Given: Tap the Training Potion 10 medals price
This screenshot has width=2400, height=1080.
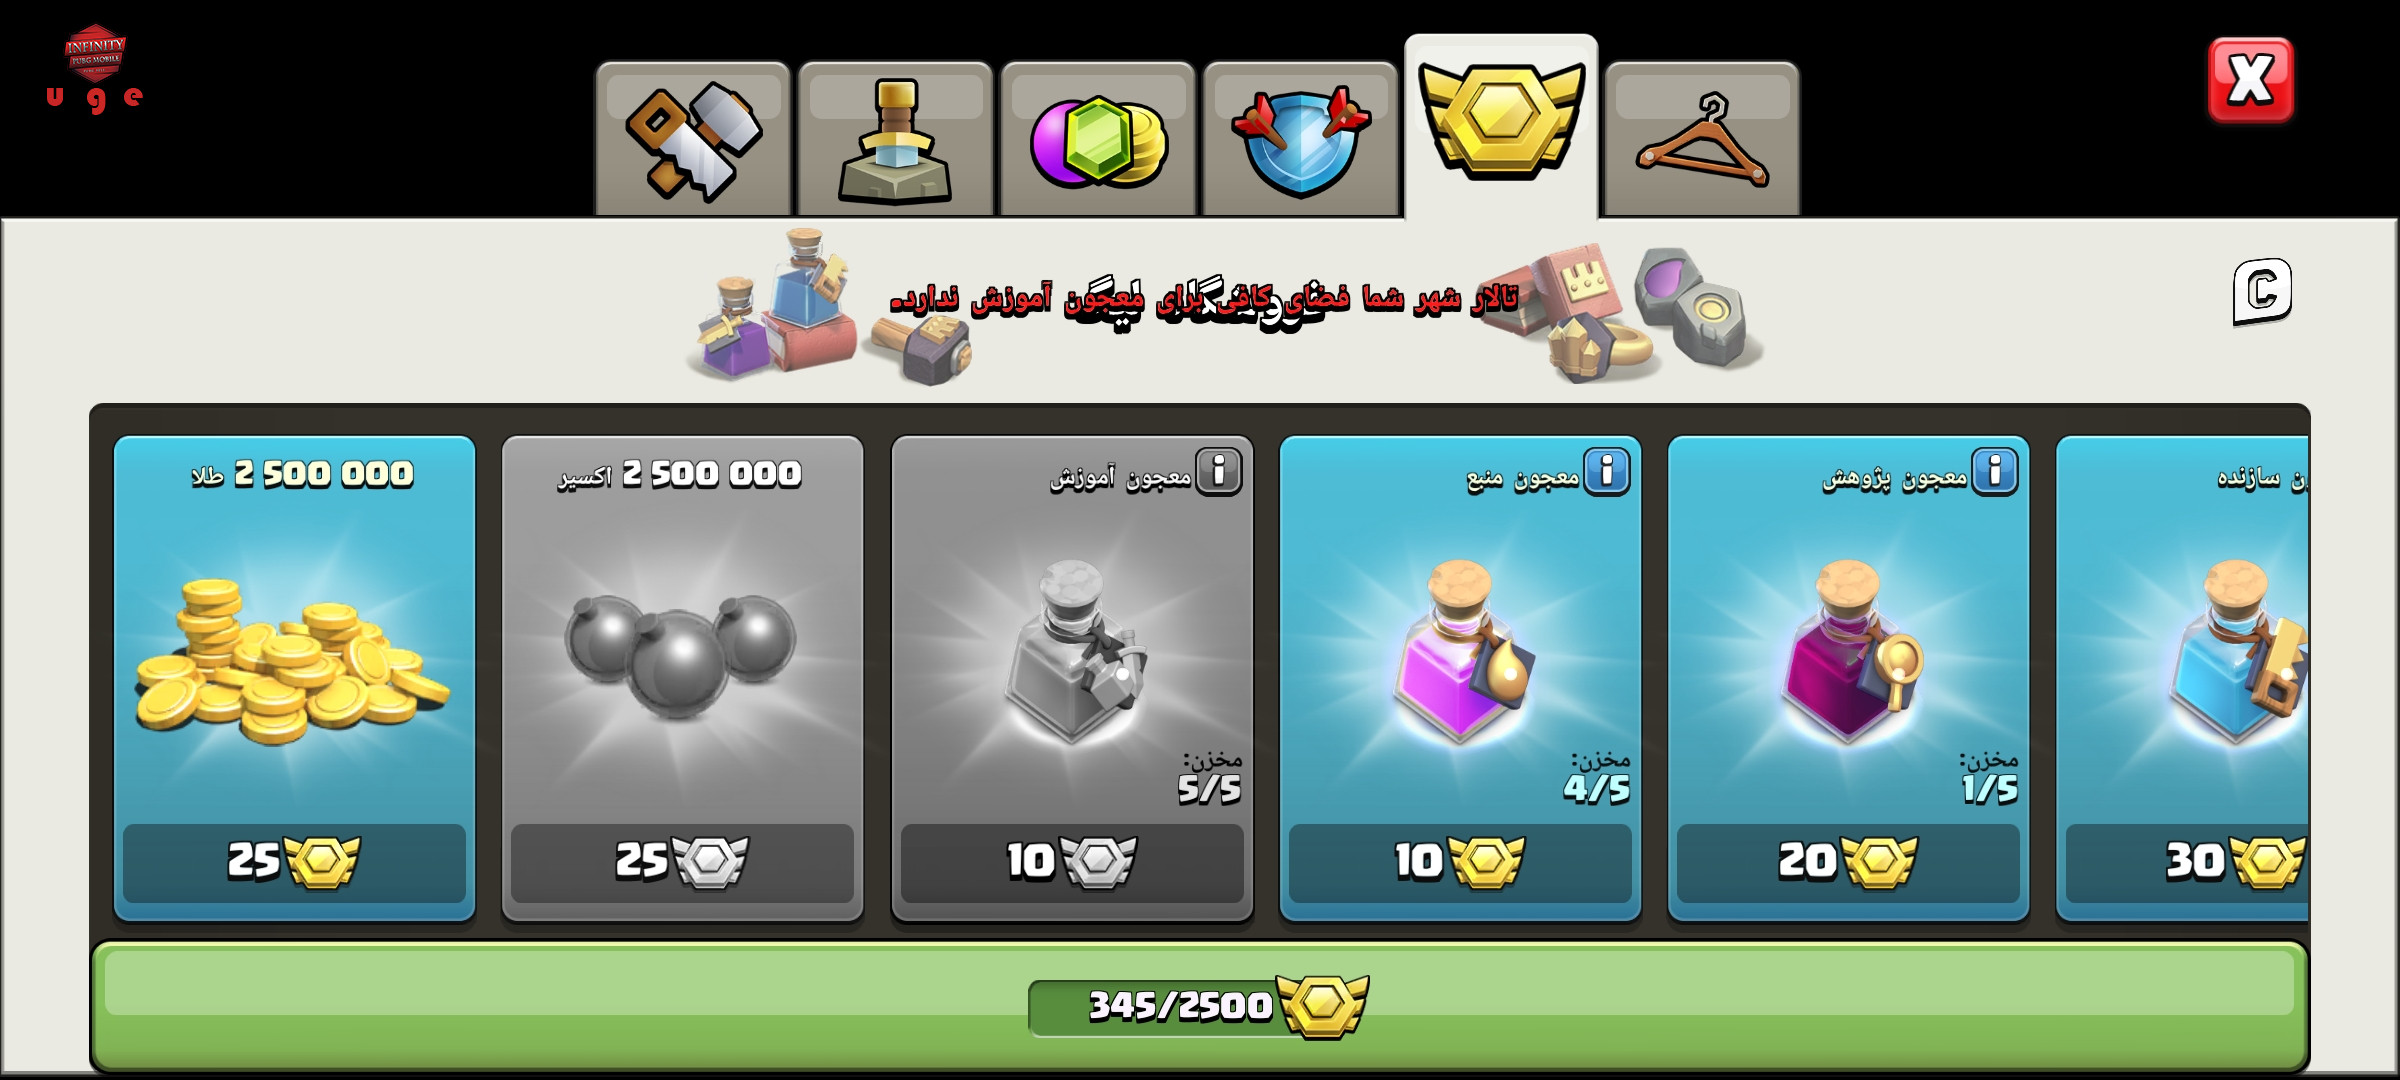Looking at the screenshot, I should (x=1072, y=862).
